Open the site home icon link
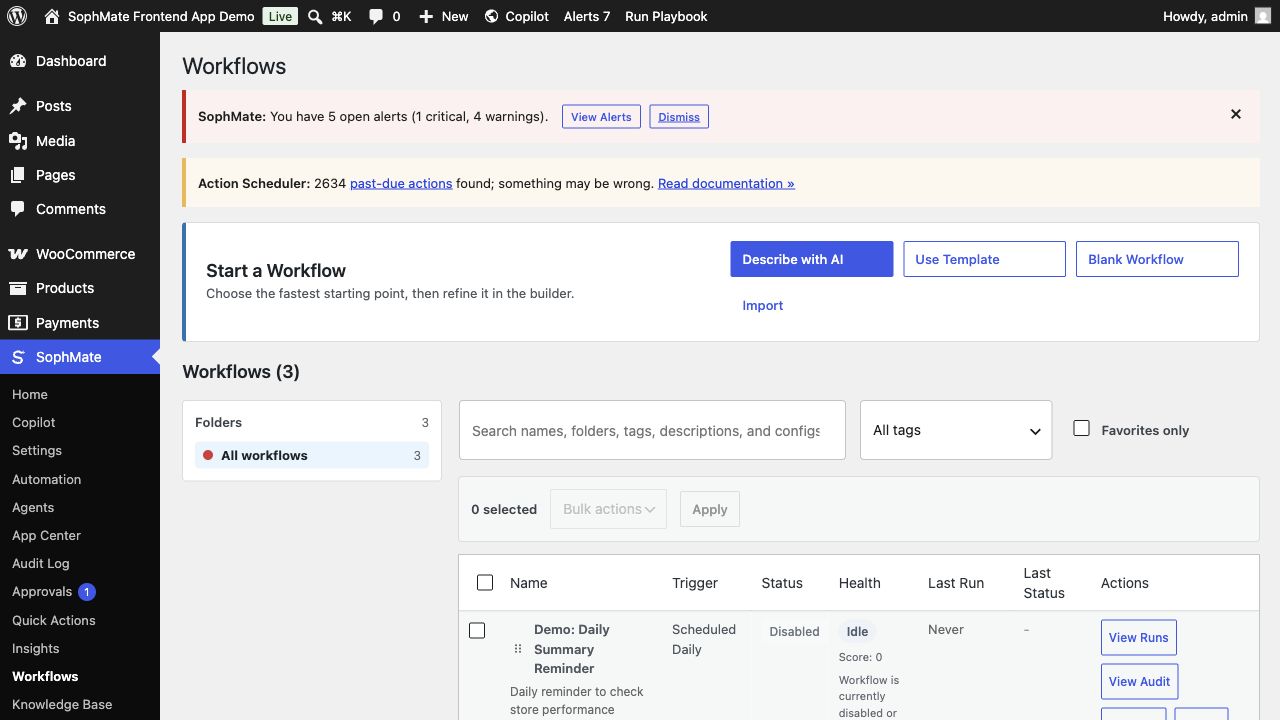 pos(52,16)
